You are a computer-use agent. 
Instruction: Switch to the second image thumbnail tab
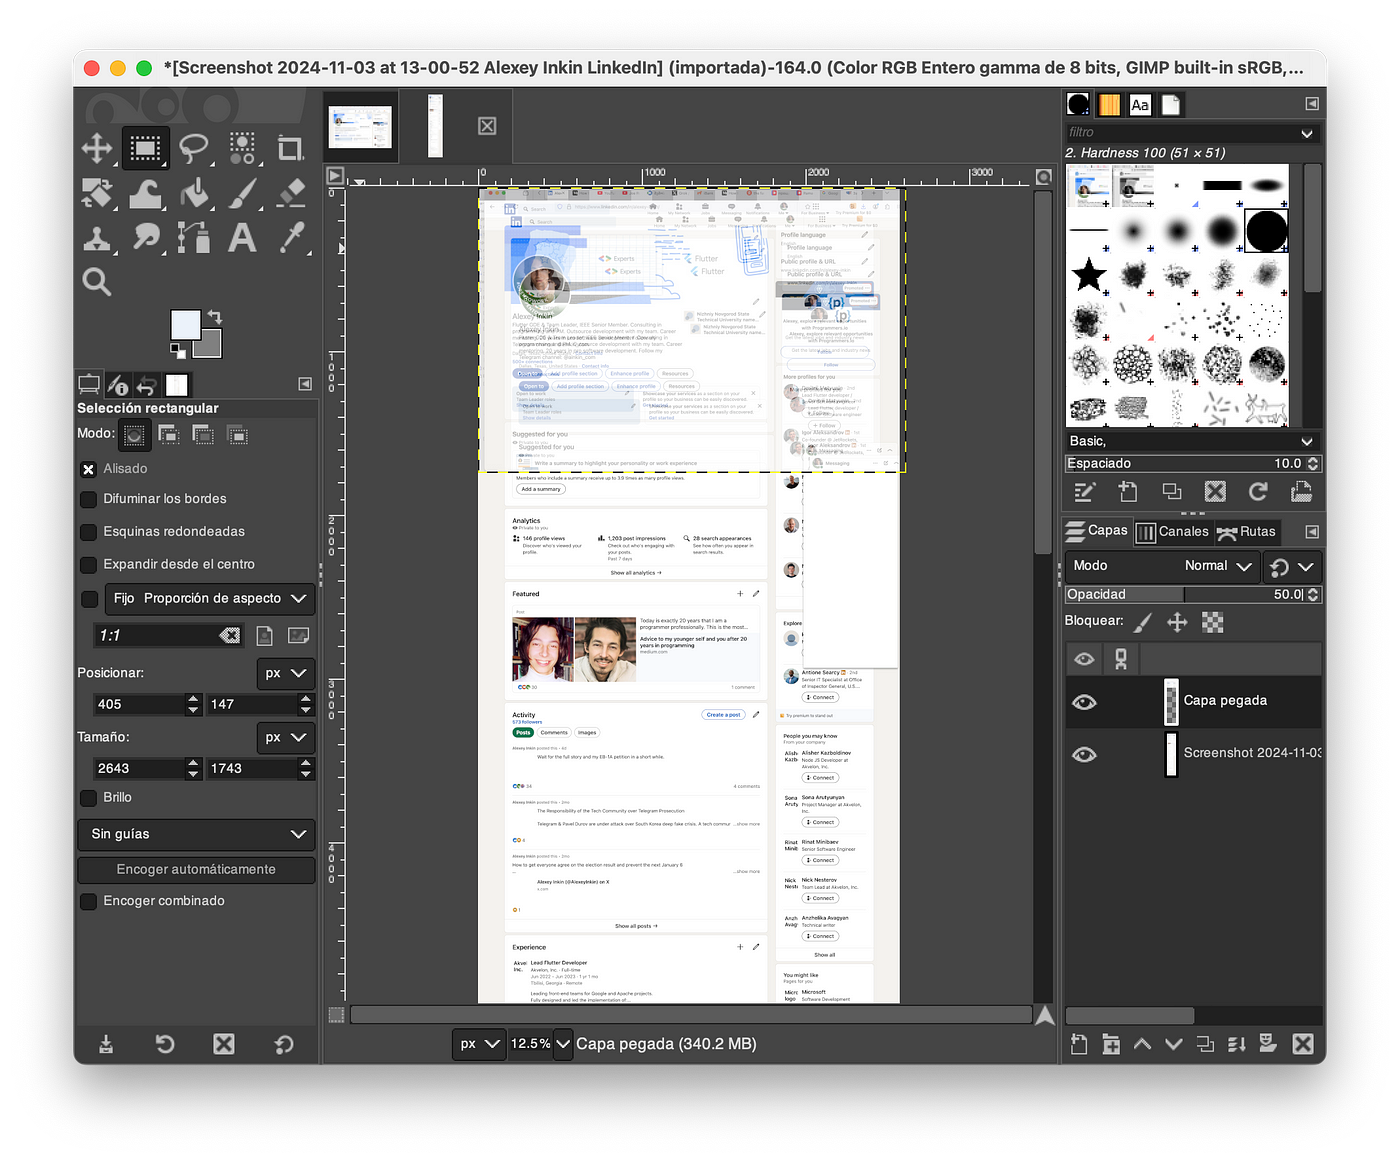coord(435,126)
